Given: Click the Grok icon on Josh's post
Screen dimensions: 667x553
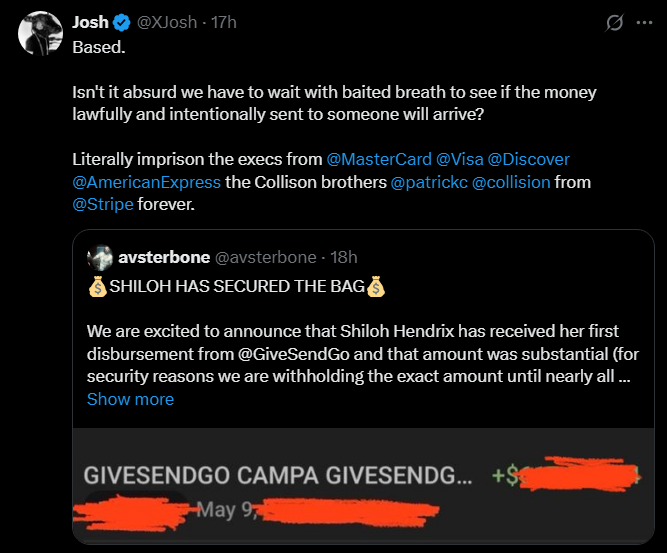Looking at the screenshot, I should click(615, 23).
